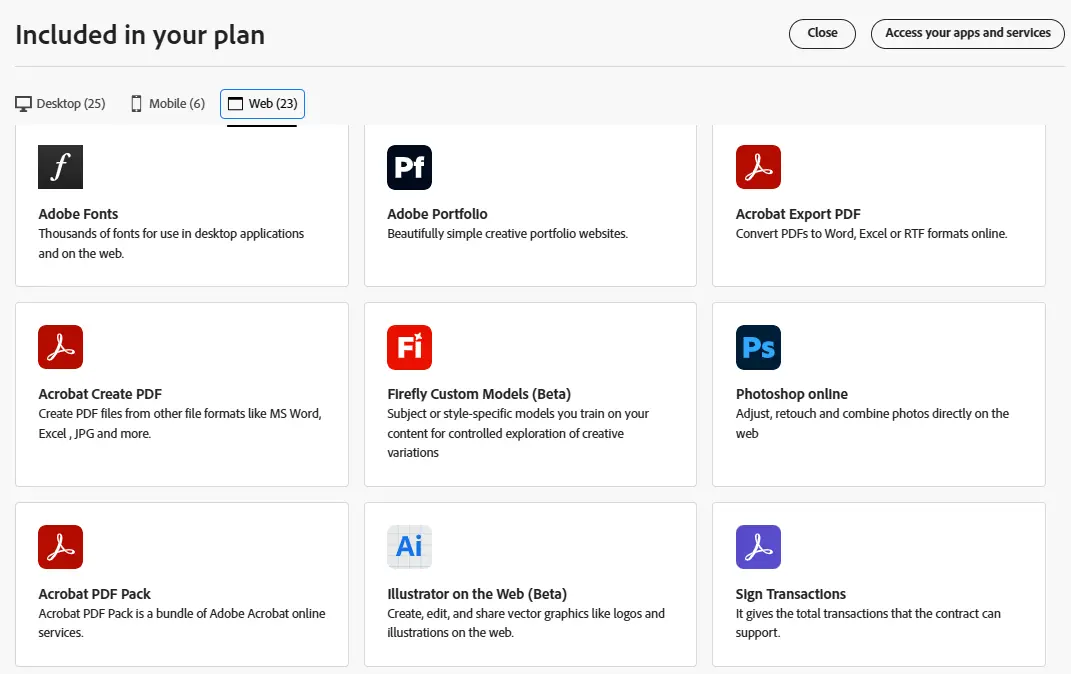This screenshot has height=674, width=1071.
Task: Click the Acrobat Export PDF title
Action: (x=798, y=214)
